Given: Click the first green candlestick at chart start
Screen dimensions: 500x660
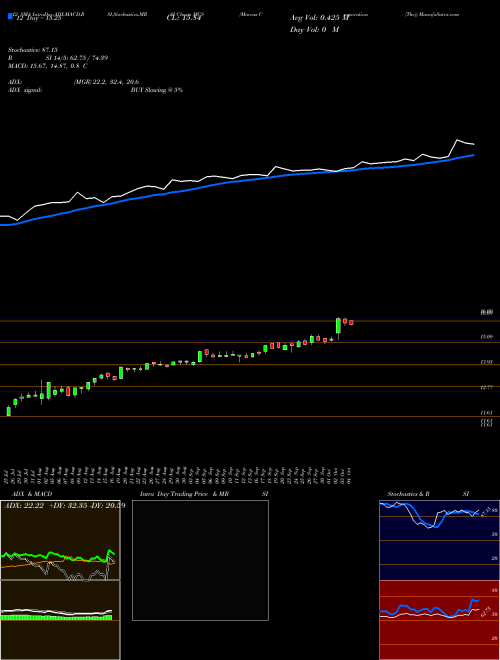Looking at the screenshot, I should pos(9,411).
